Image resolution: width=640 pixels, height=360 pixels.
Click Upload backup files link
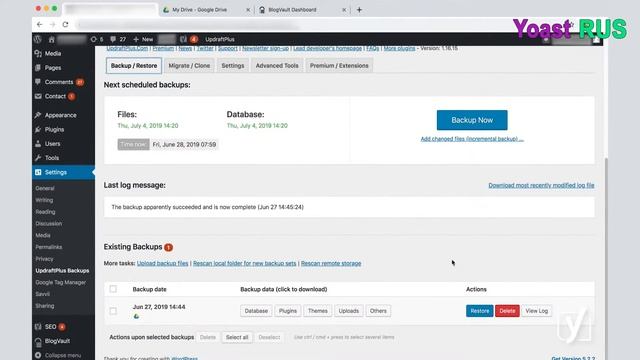pyautogui.click(x=162, y=264)
